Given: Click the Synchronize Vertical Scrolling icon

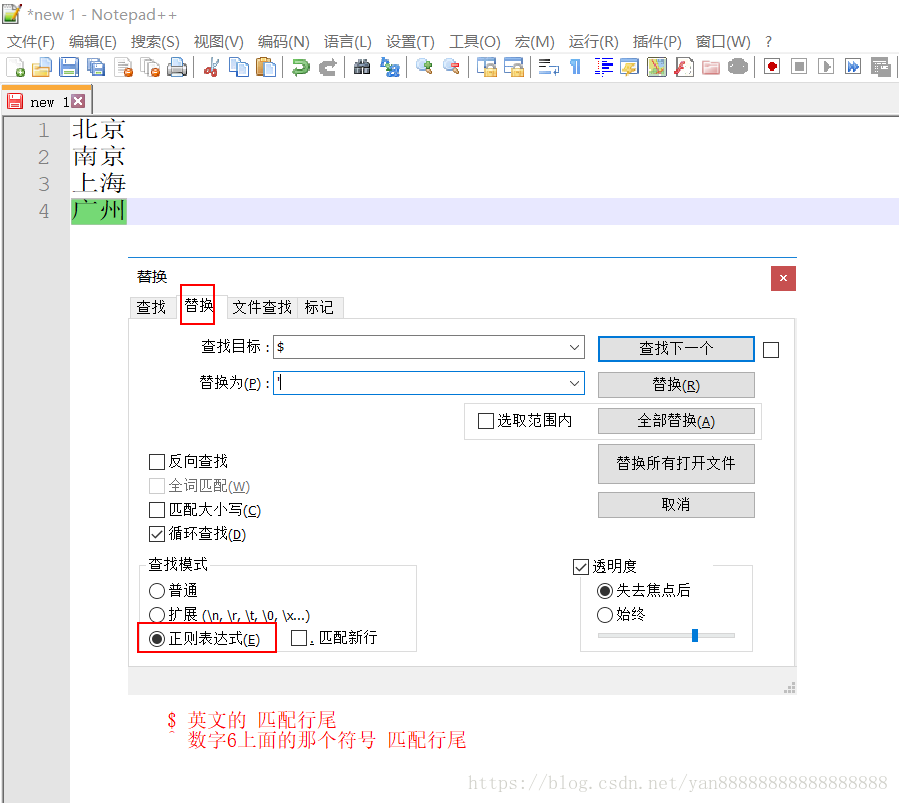Looking at the screenshot, I should pos(487,68).
